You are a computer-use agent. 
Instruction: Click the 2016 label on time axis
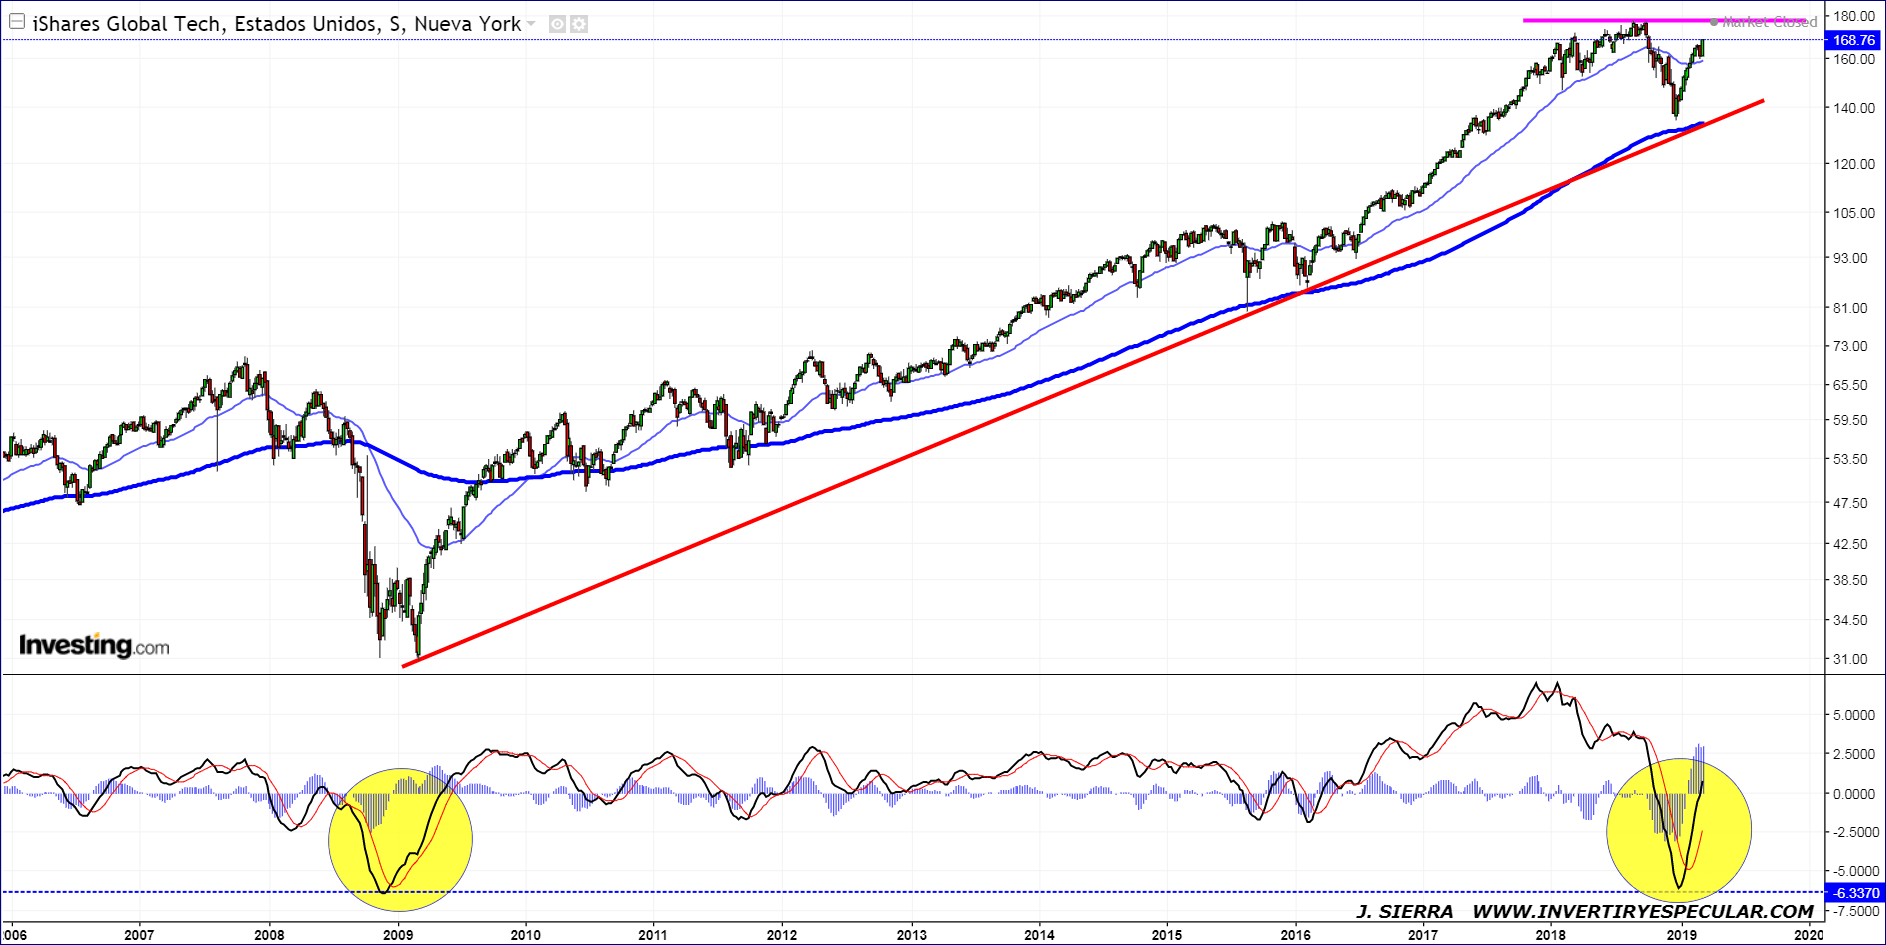[1295, 935]
